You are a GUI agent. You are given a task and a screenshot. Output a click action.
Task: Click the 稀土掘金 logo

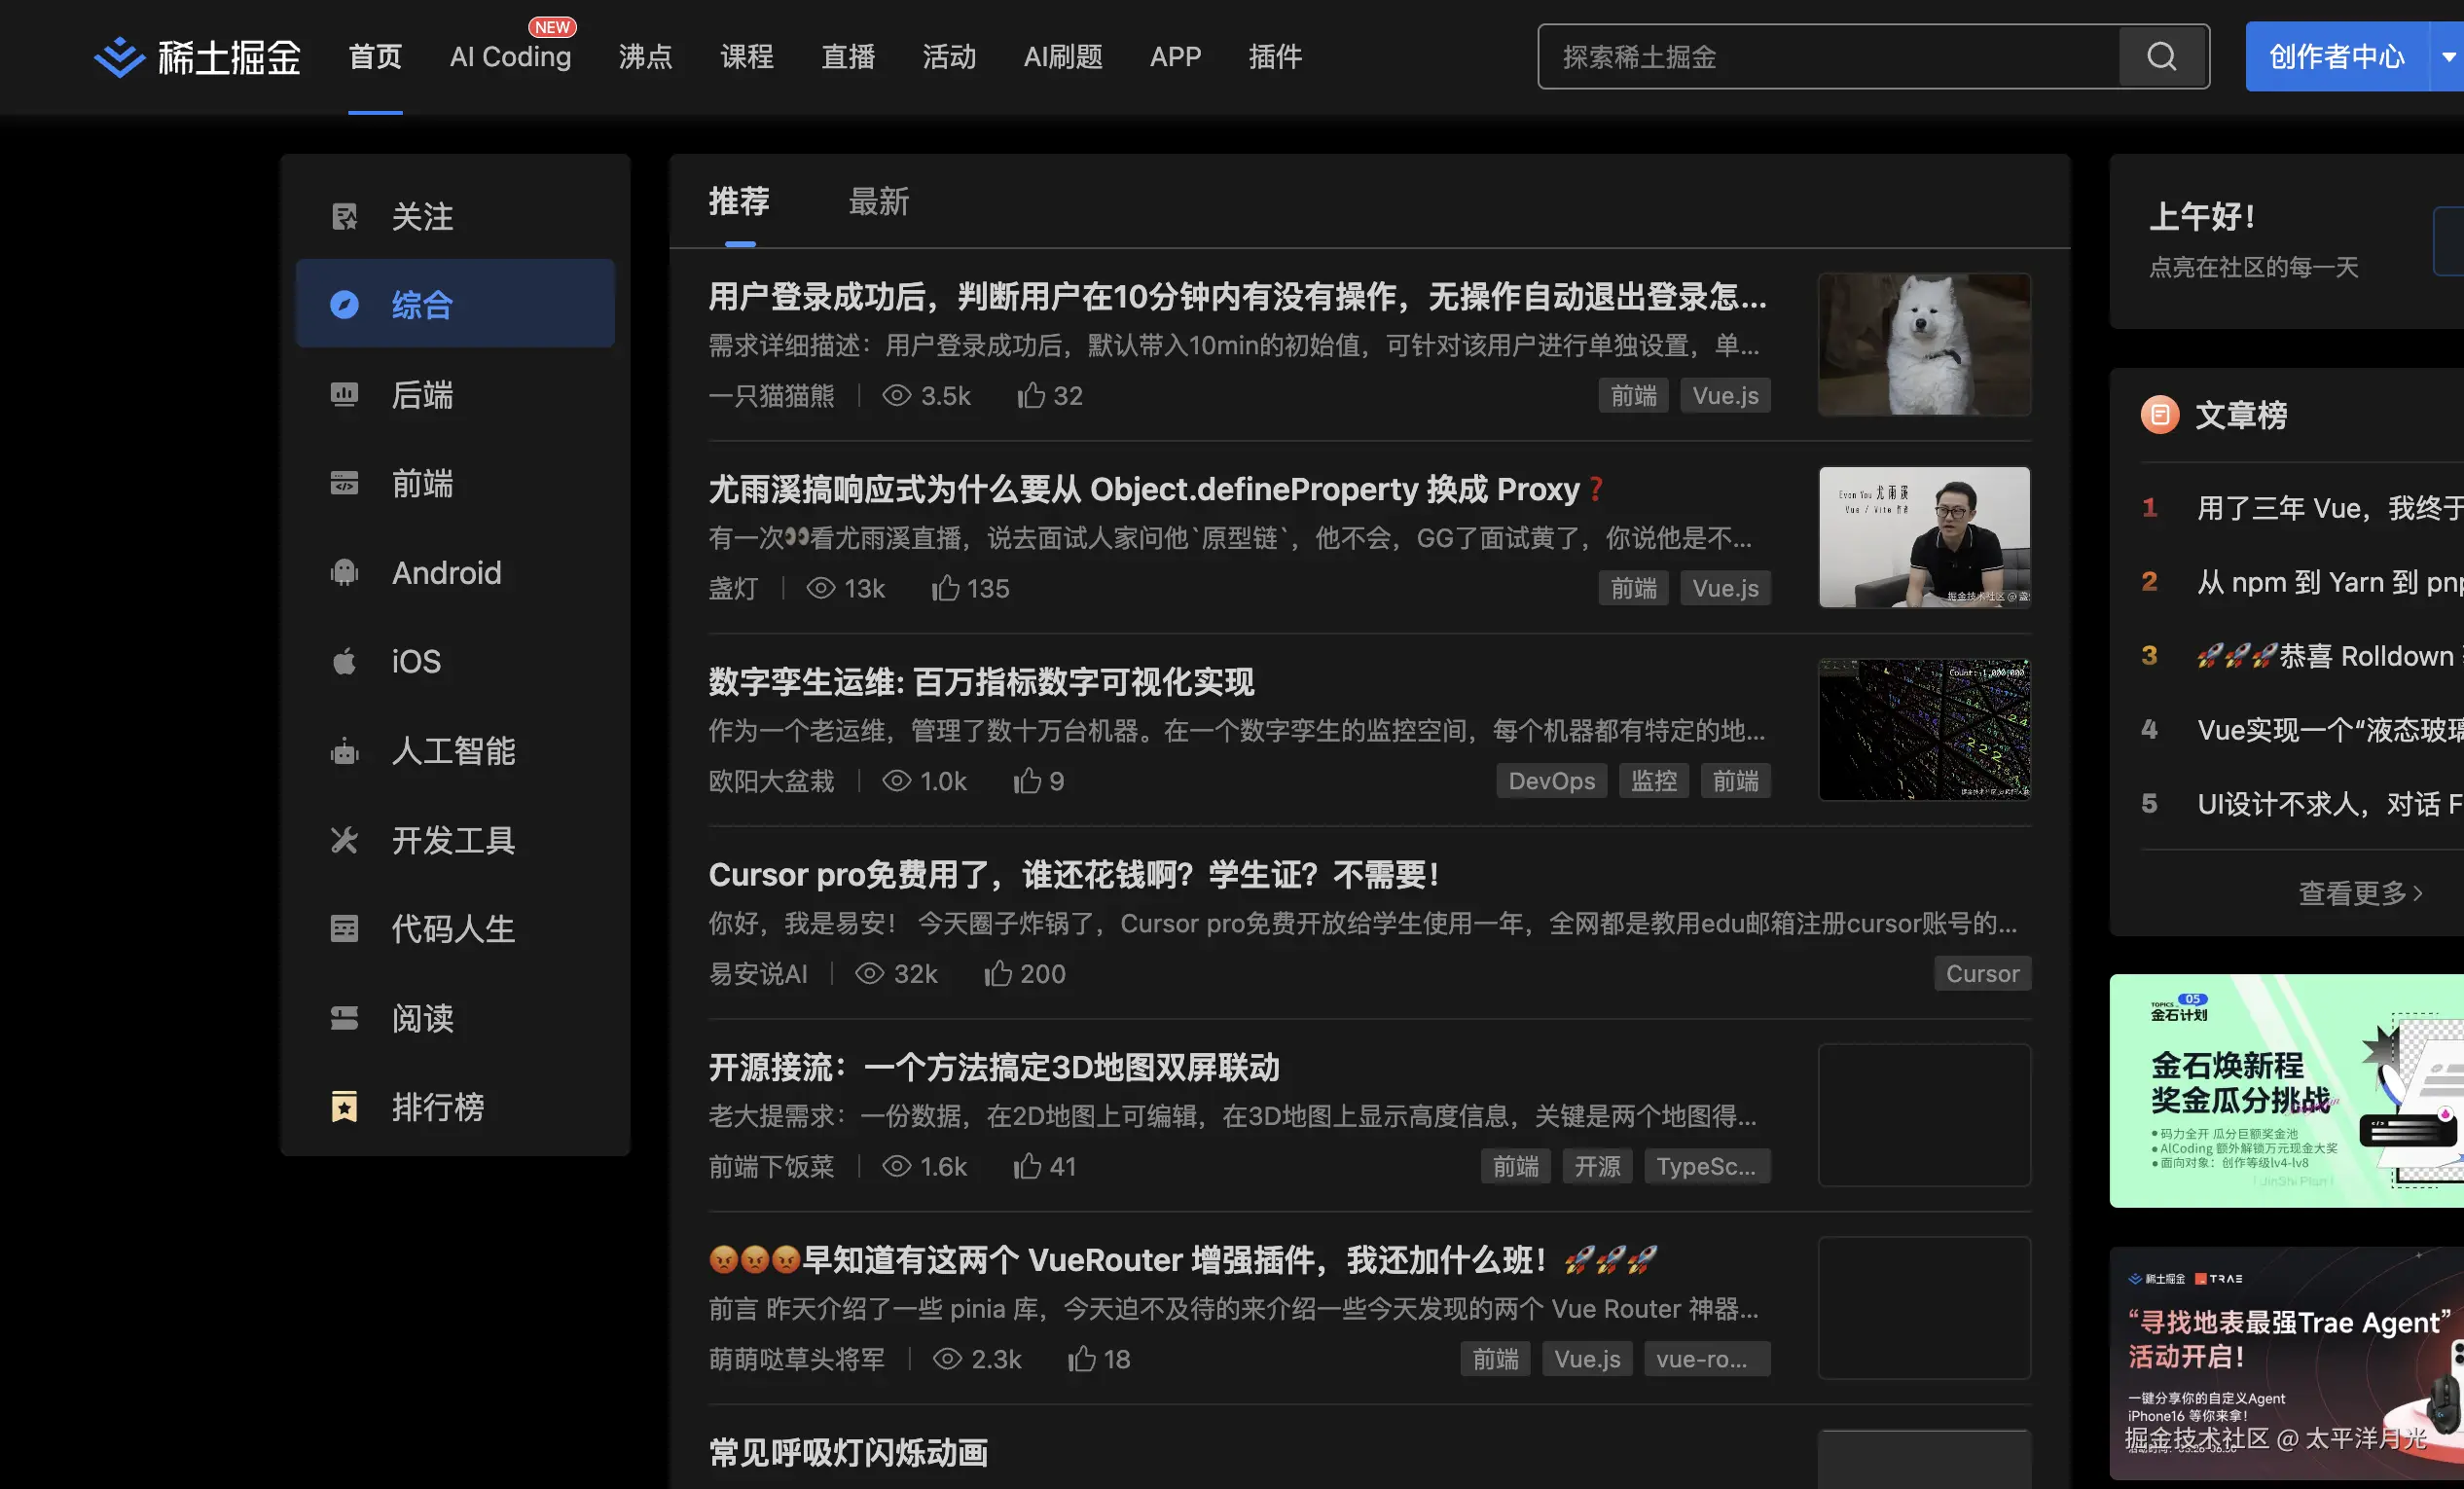click(198, 57)
